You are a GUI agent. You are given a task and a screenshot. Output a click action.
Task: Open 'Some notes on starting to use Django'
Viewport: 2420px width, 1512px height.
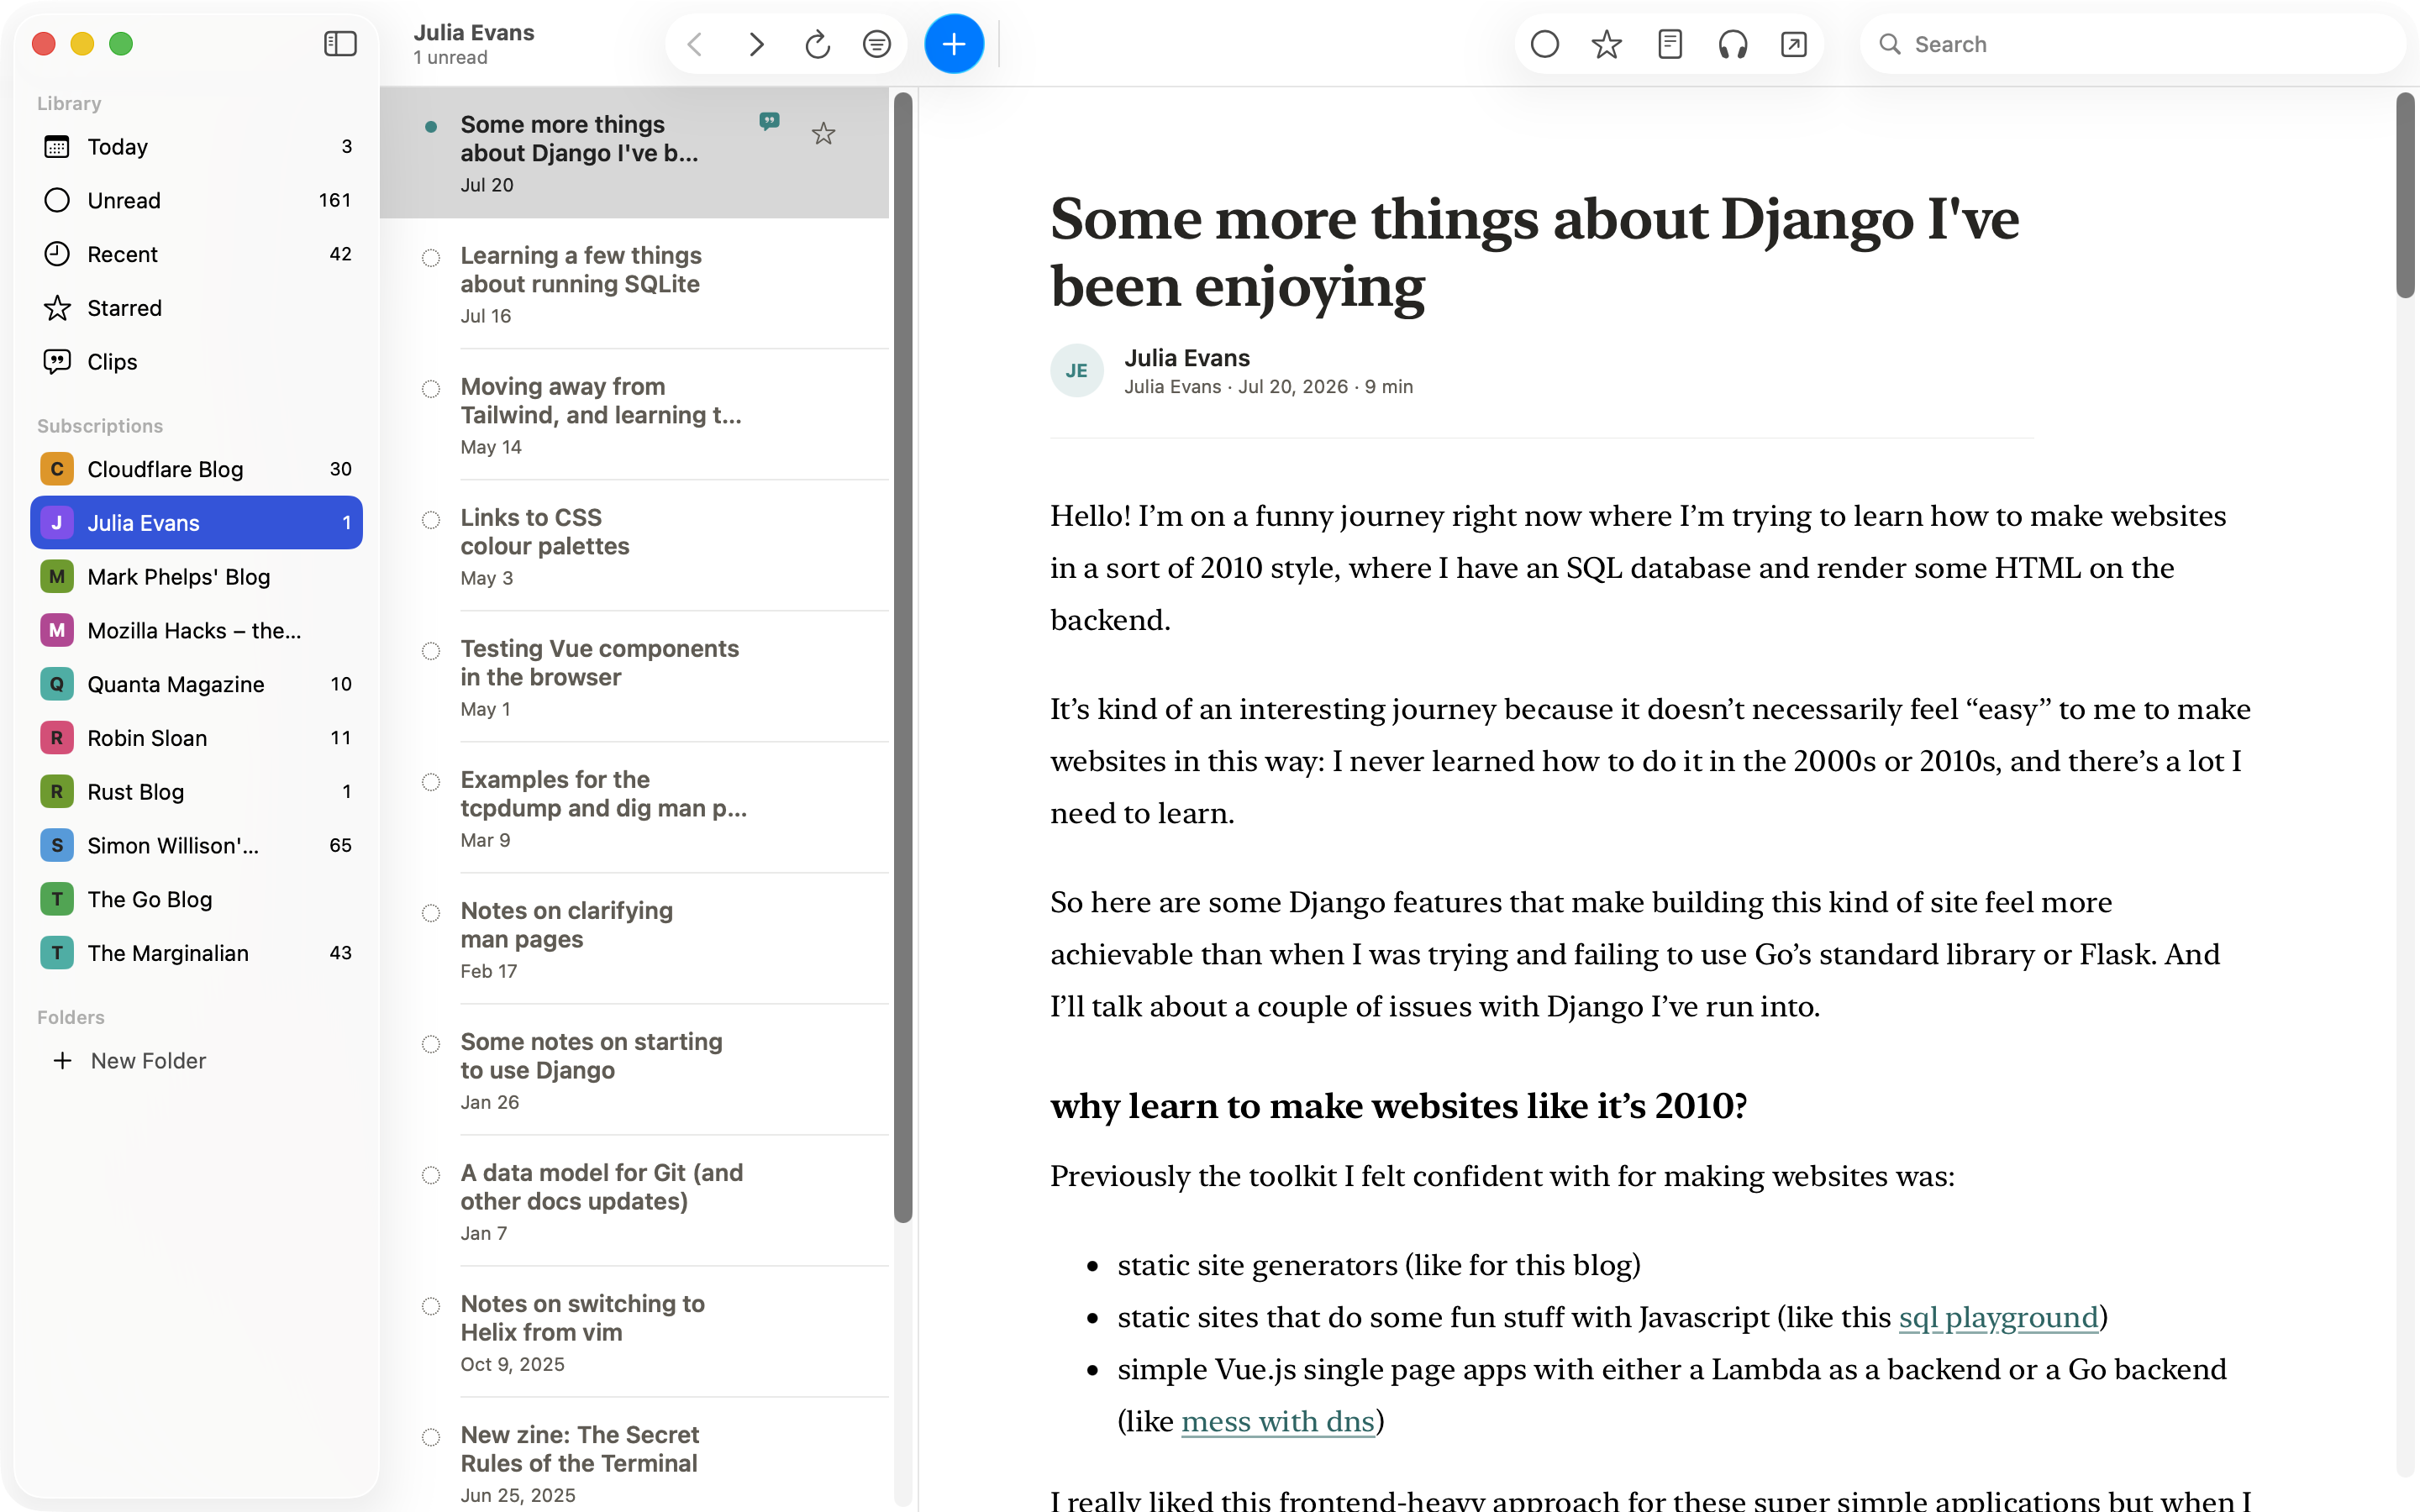[x=634, y=1070]
